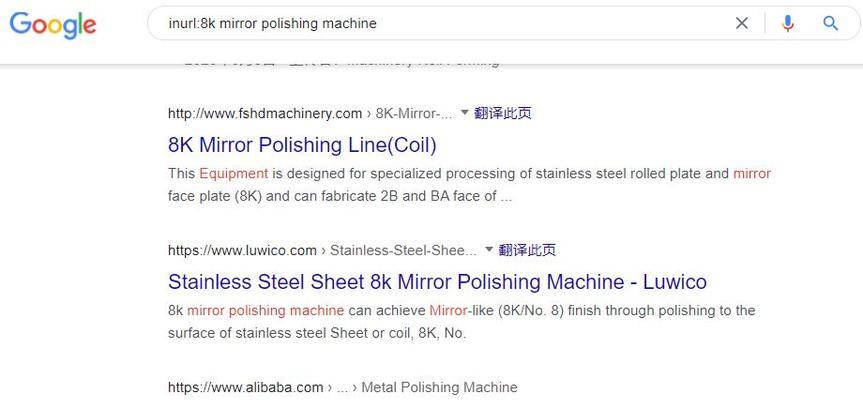This screenshot has height=400, width=863.
Task: Expand dropdown arrow beside fshdmachinery URL
Action: click(x=464, y=112)
